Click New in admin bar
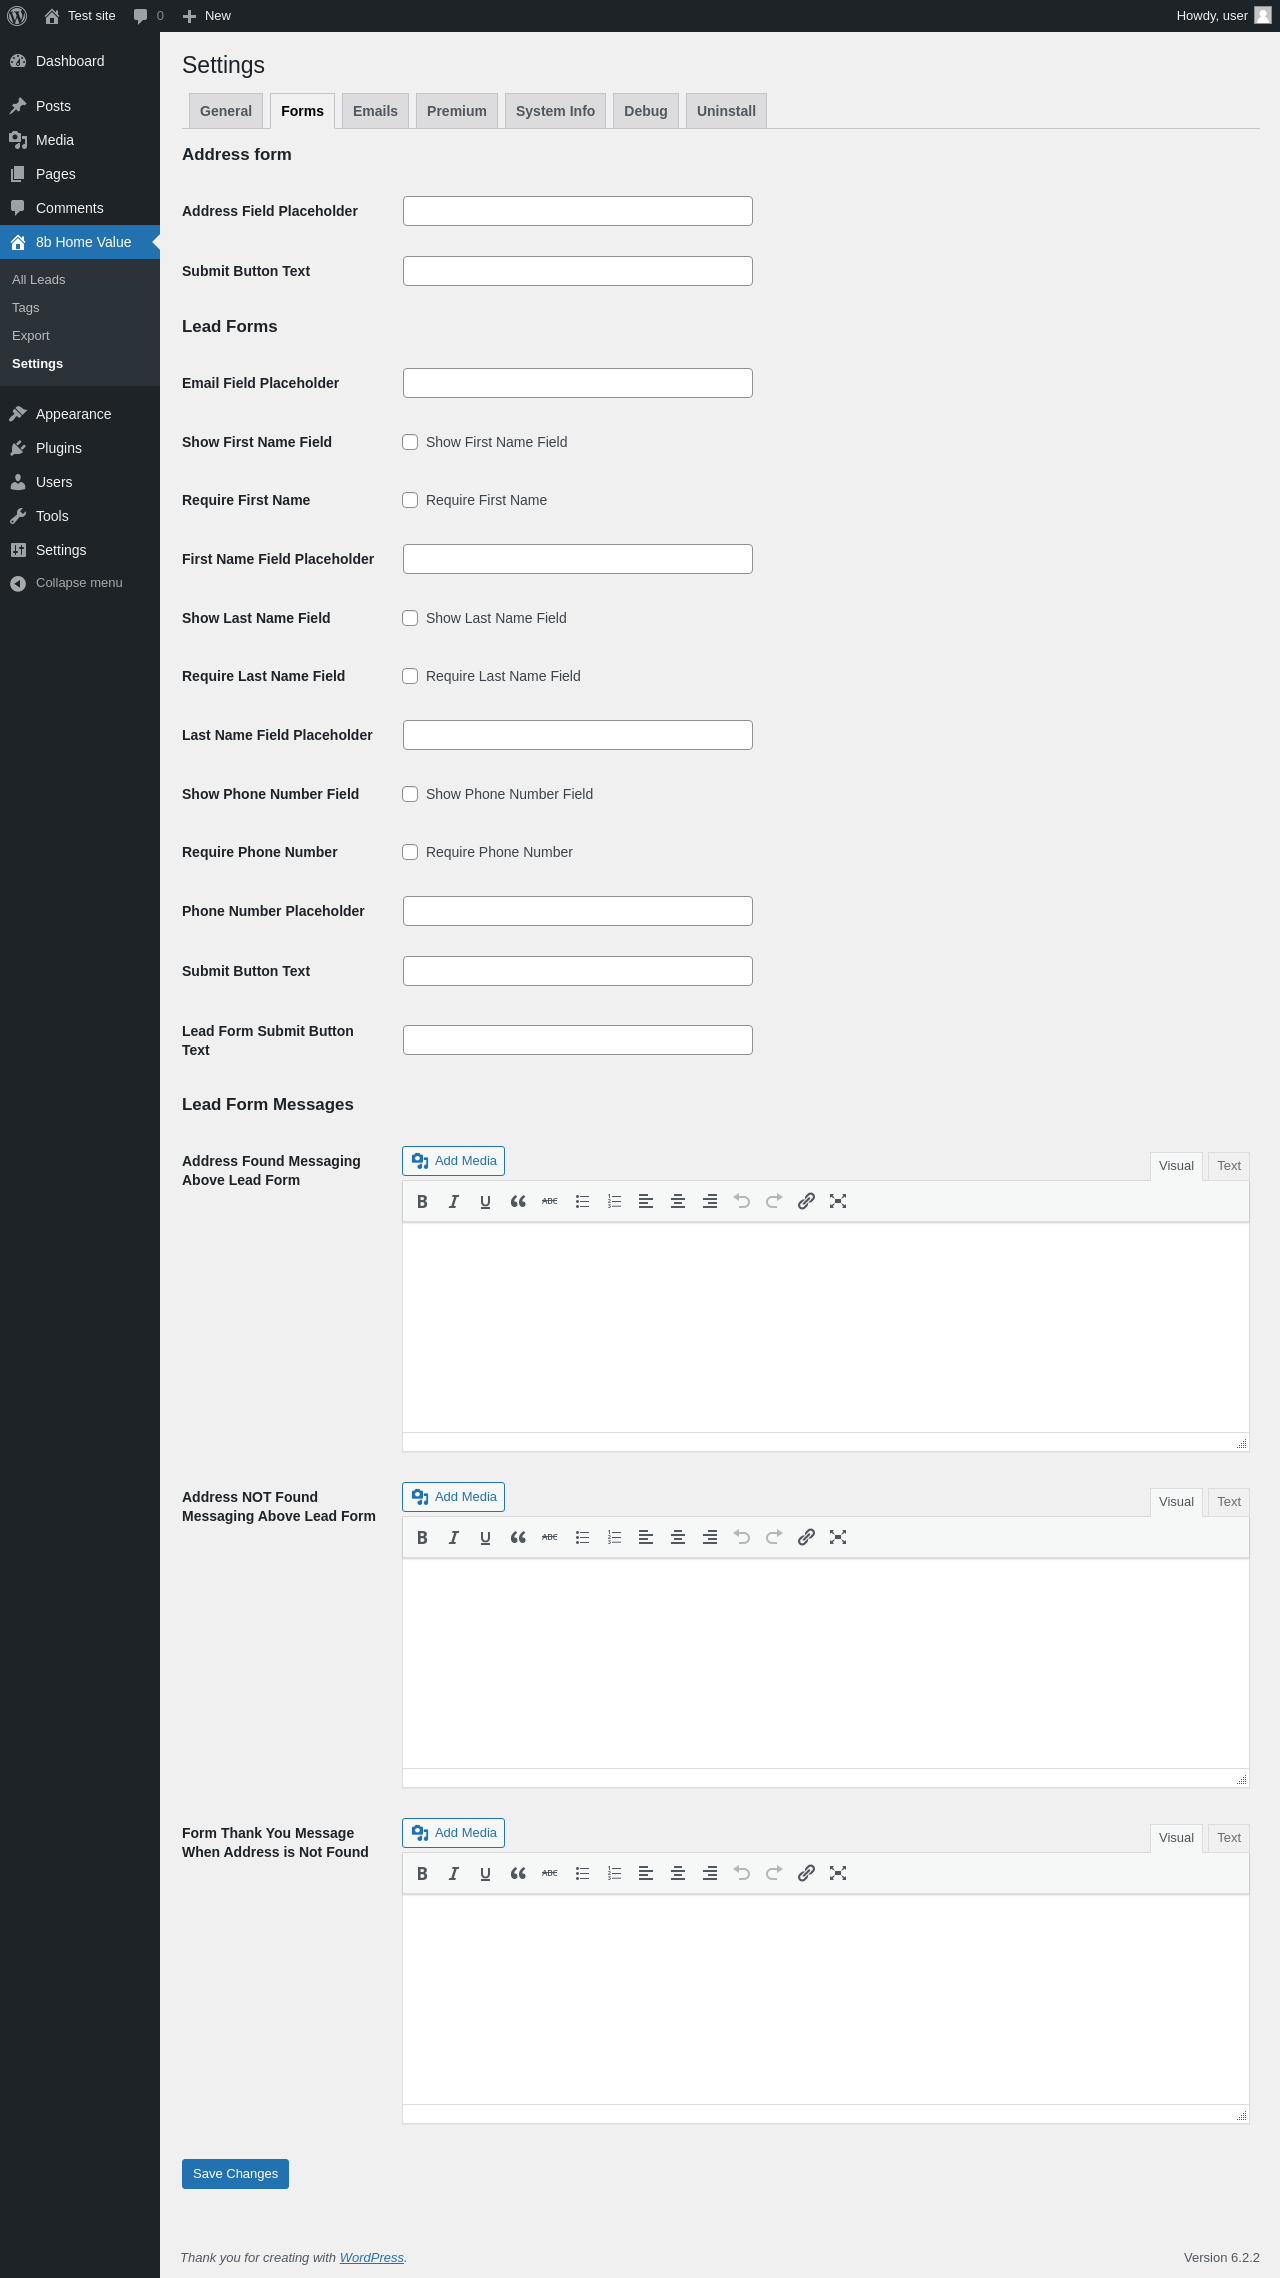The width and height of the screenshot is (1280, 2278). (207, 16)
